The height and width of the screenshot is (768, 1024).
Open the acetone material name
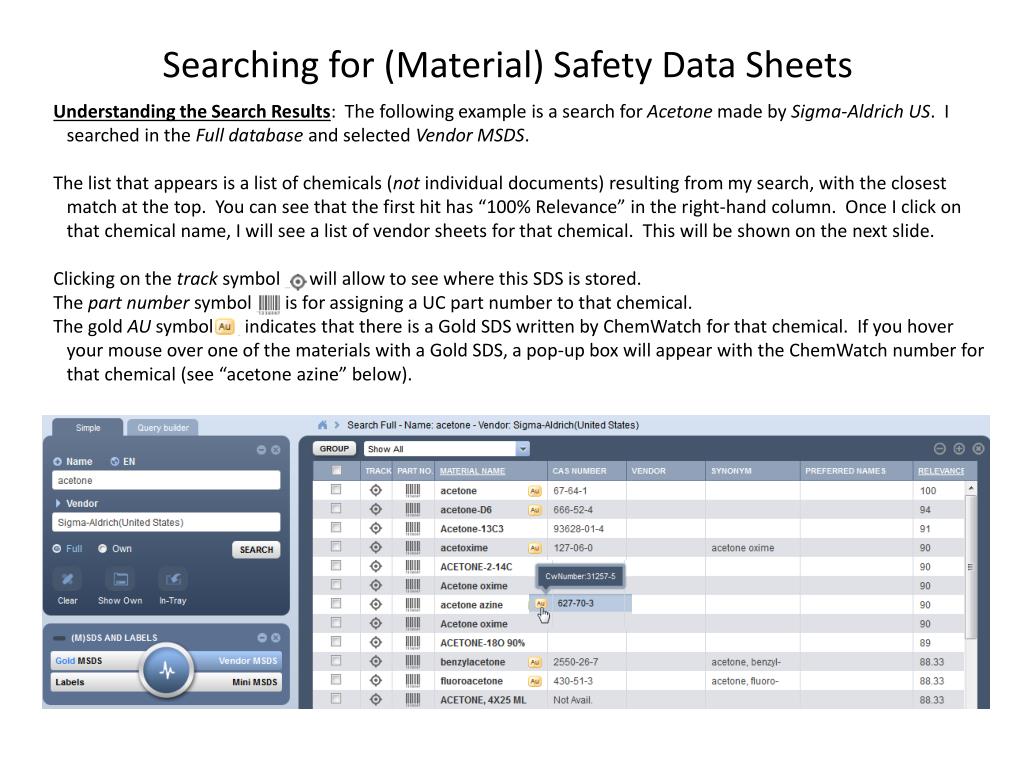point(458,491)
